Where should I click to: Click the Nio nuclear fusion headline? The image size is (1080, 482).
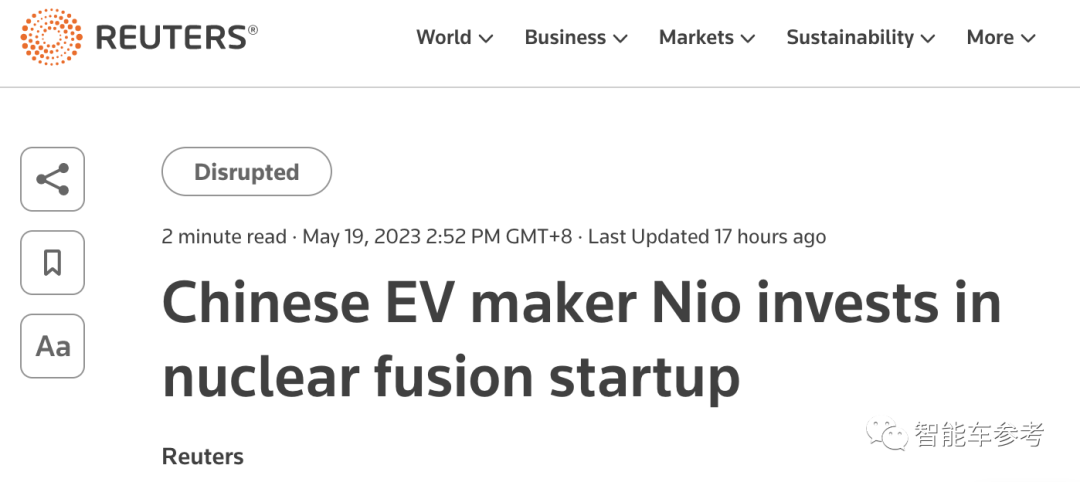tap(580, 340)
